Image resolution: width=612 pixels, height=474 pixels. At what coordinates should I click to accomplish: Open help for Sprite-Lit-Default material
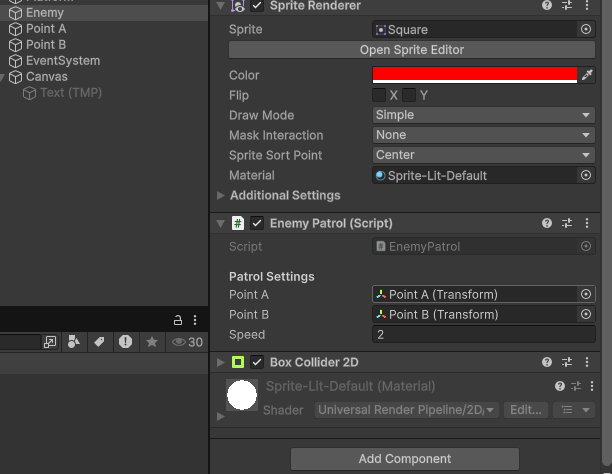click(560, 386)
